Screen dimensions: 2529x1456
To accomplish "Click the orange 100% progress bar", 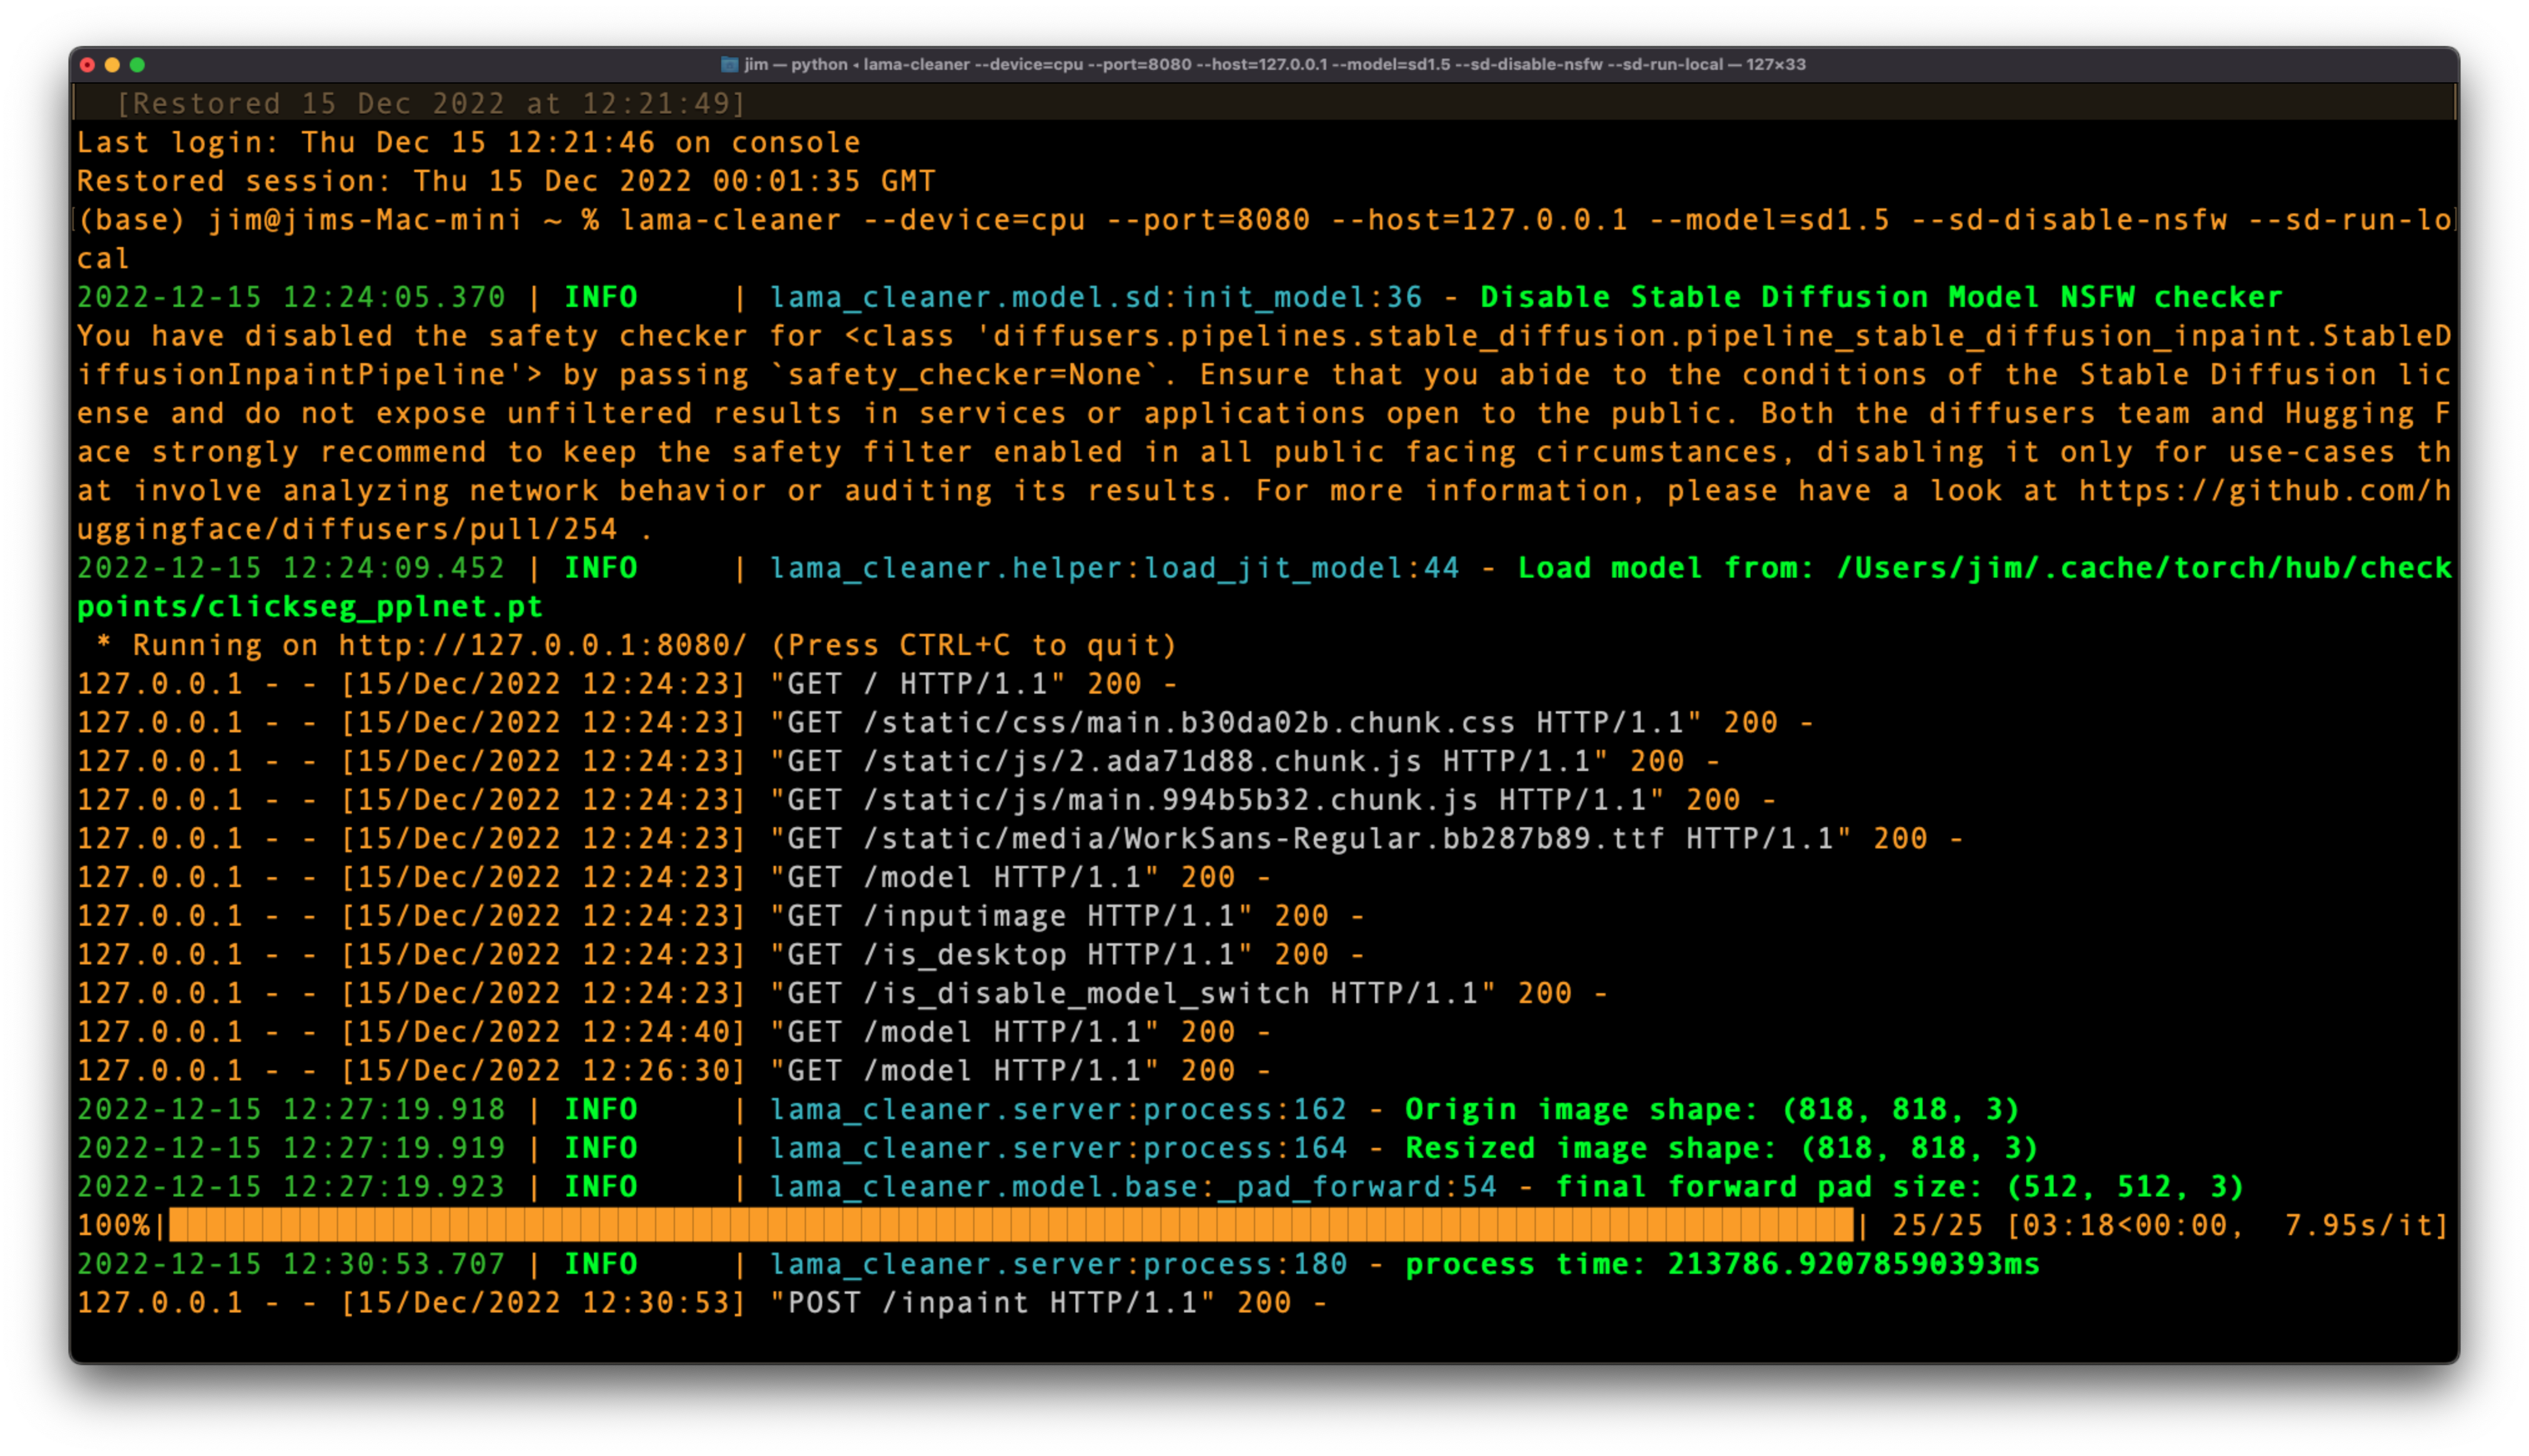I will point(1000,1225).
